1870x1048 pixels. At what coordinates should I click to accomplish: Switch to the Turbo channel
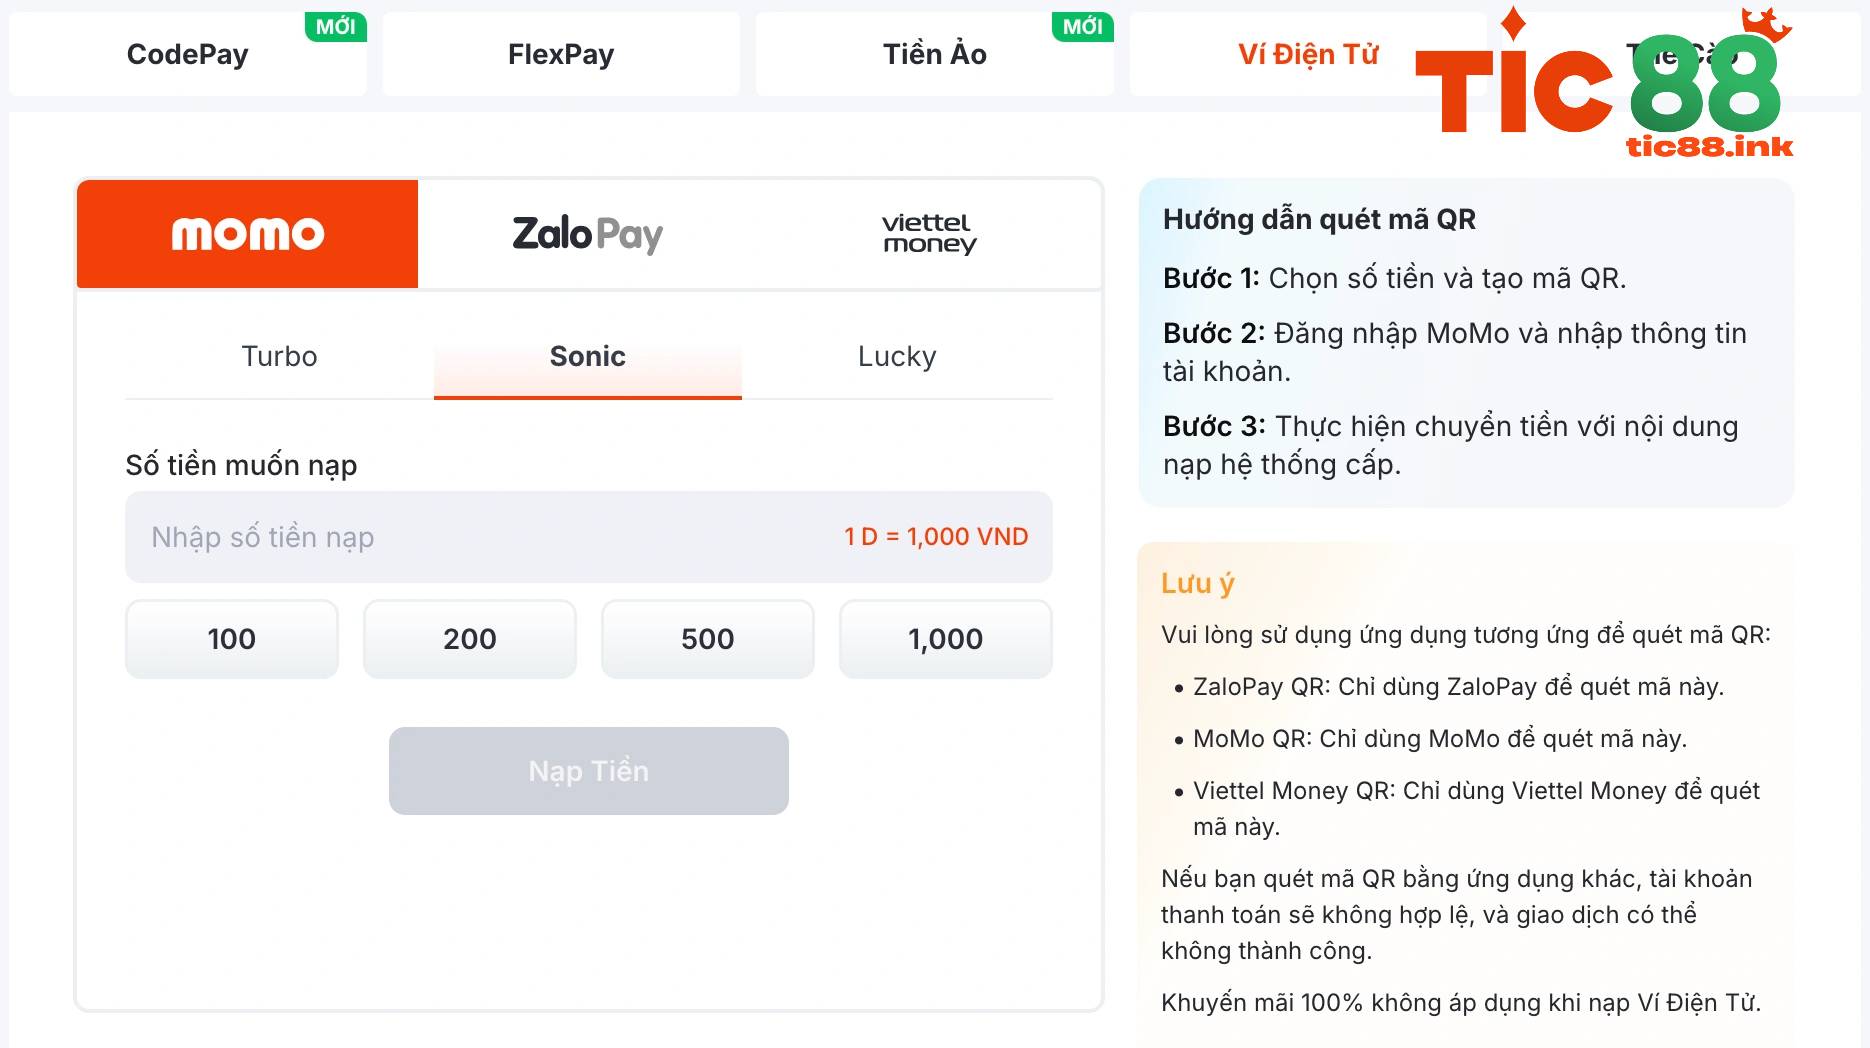(279, 357)
